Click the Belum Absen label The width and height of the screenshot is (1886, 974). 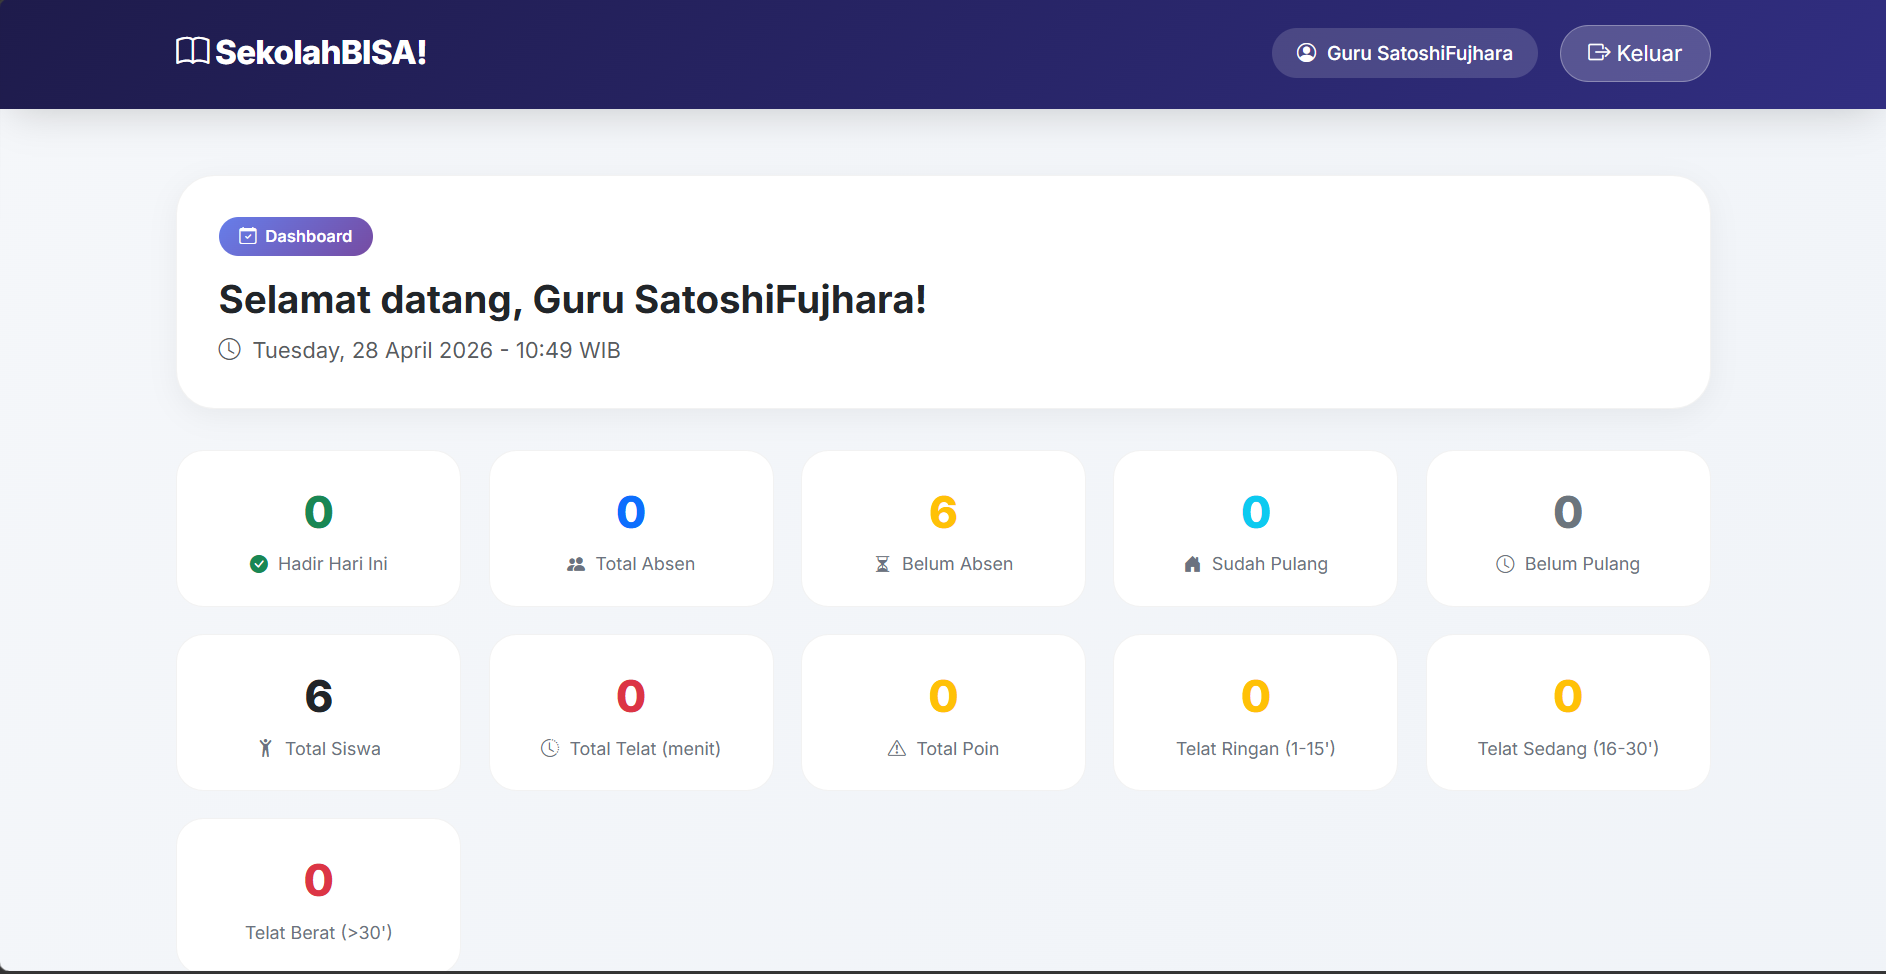957,564
